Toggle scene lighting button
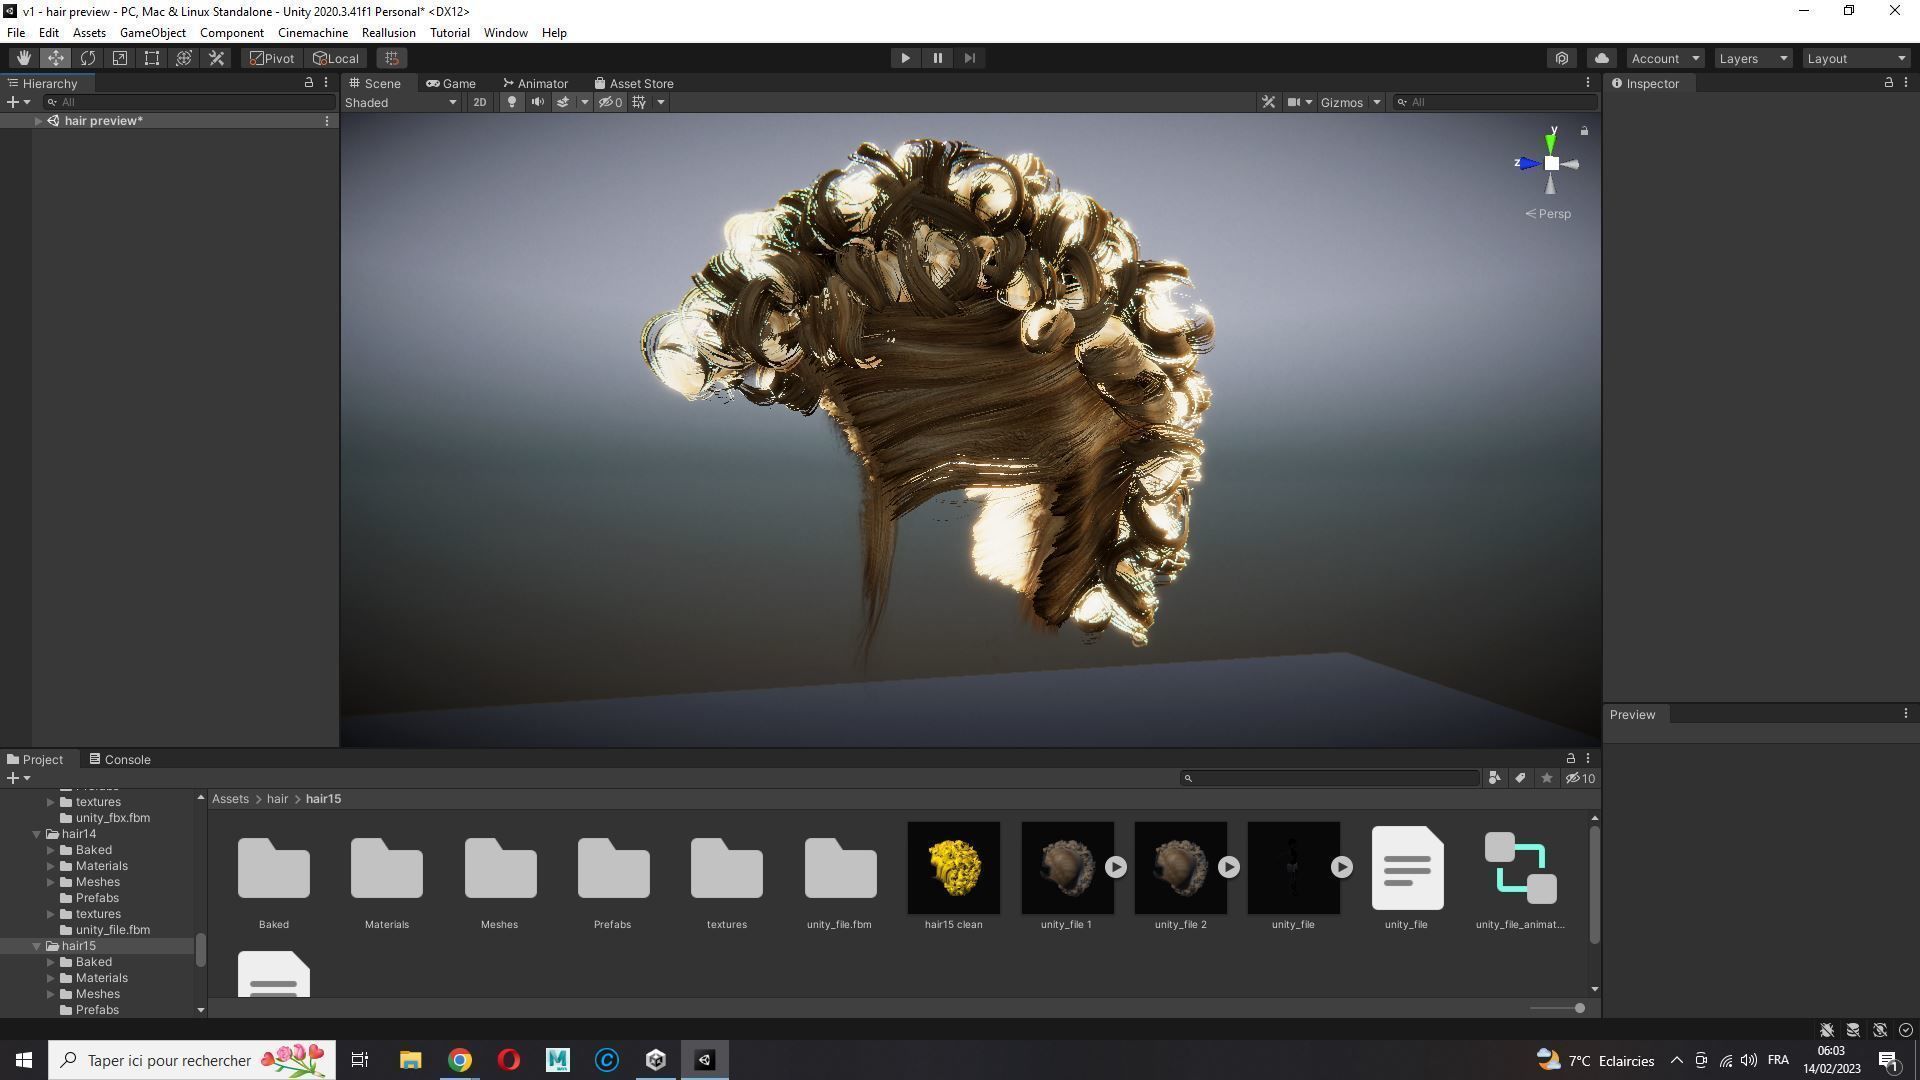This screenshot has height=1080, width=1920. [511, 102]
